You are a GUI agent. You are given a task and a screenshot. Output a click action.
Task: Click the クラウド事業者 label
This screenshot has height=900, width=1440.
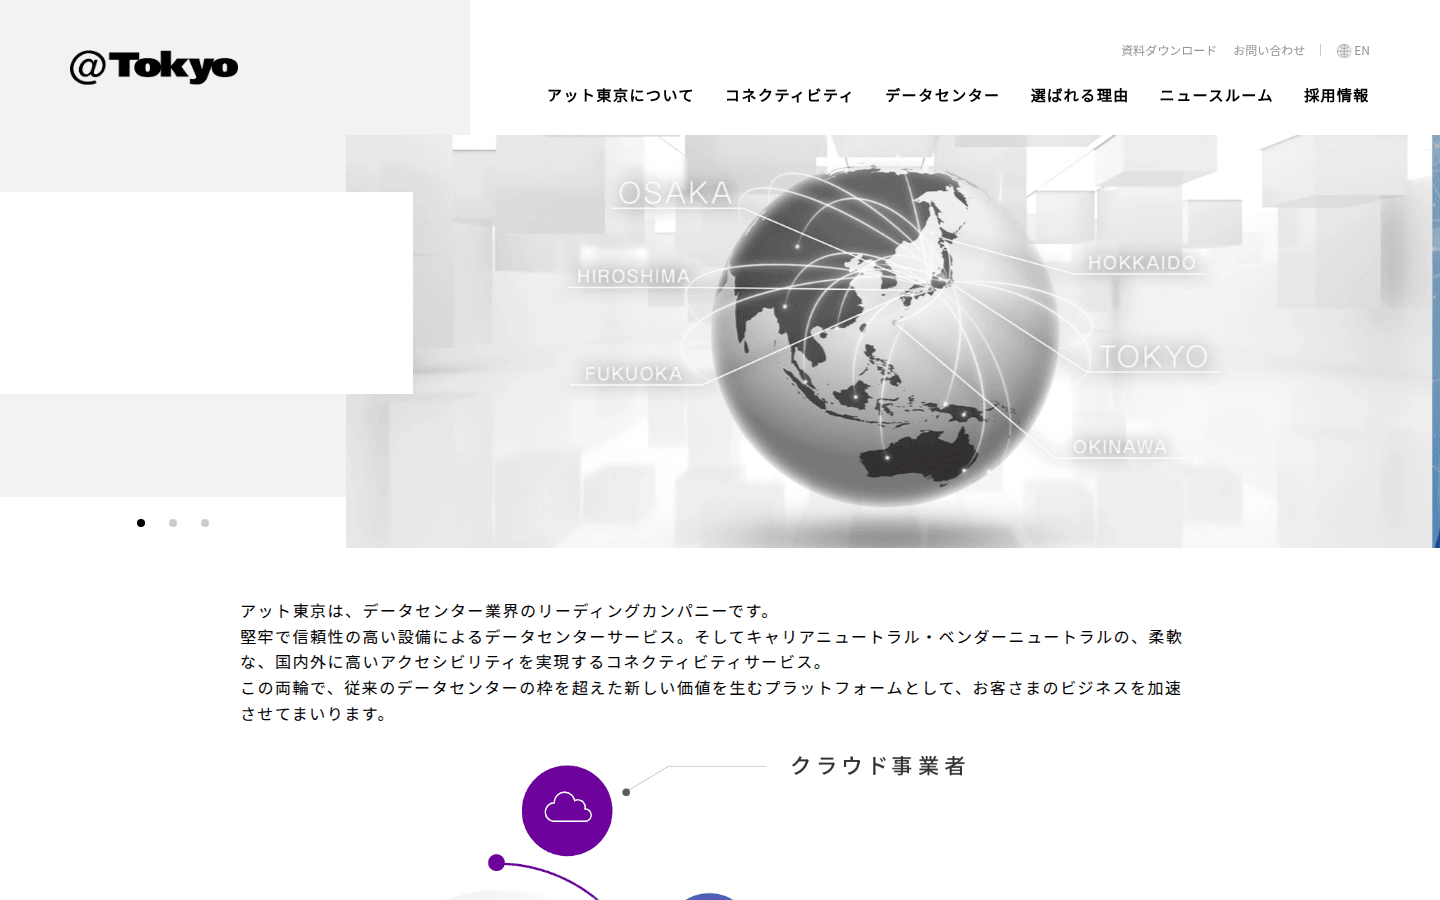879,766
